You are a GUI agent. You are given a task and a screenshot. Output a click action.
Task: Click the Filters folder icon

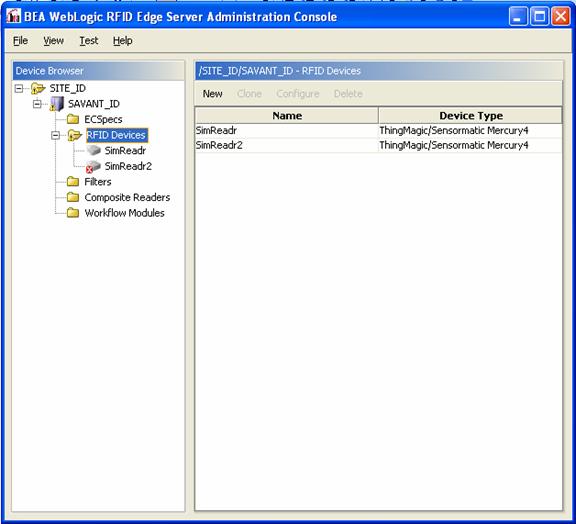click(73, 182)
